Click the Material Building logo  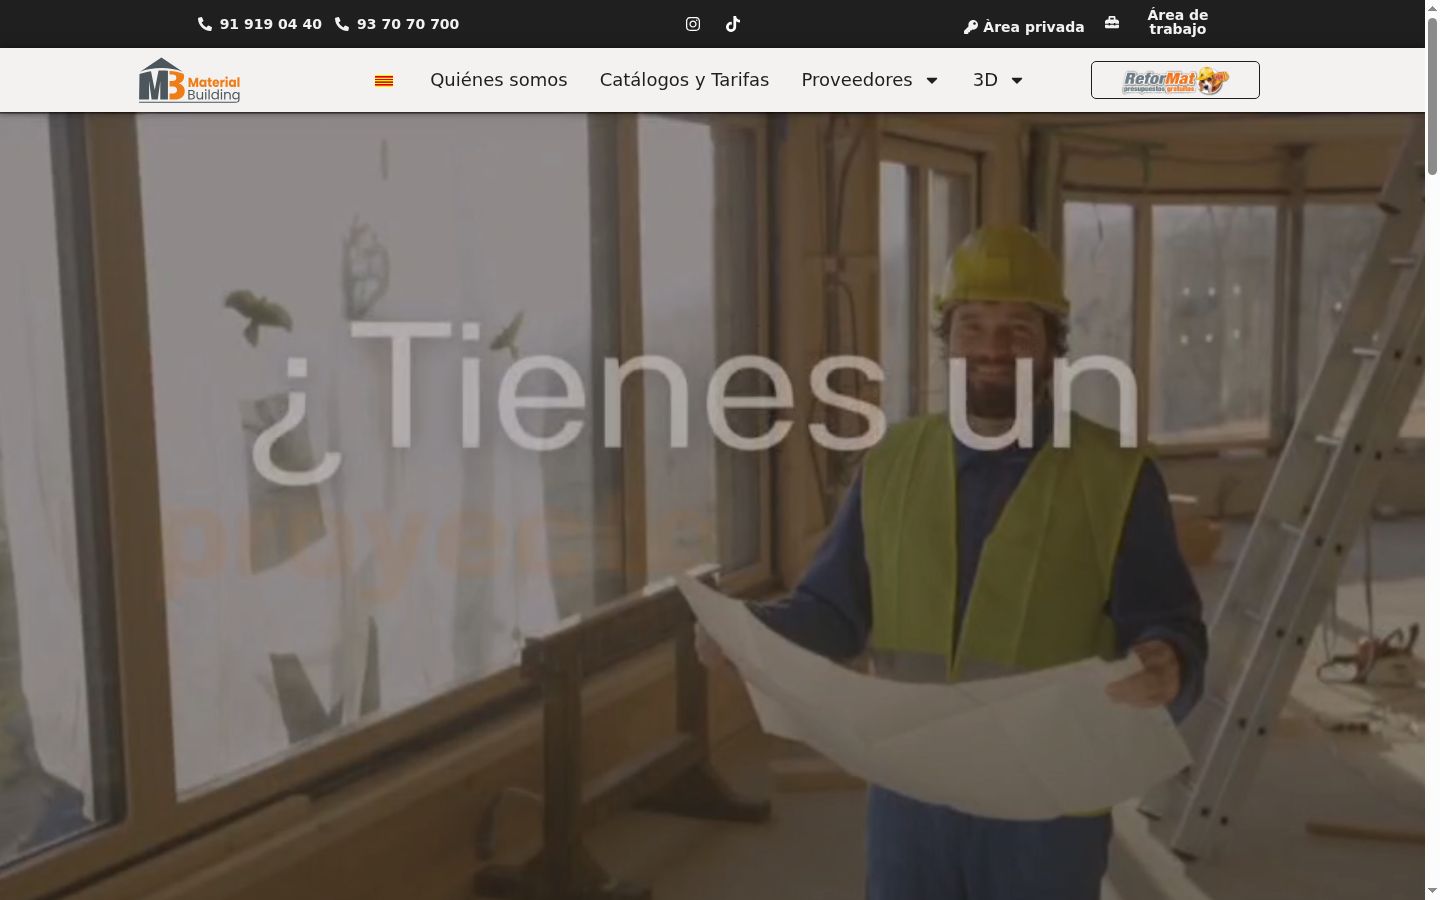click(x=189, y=80)
